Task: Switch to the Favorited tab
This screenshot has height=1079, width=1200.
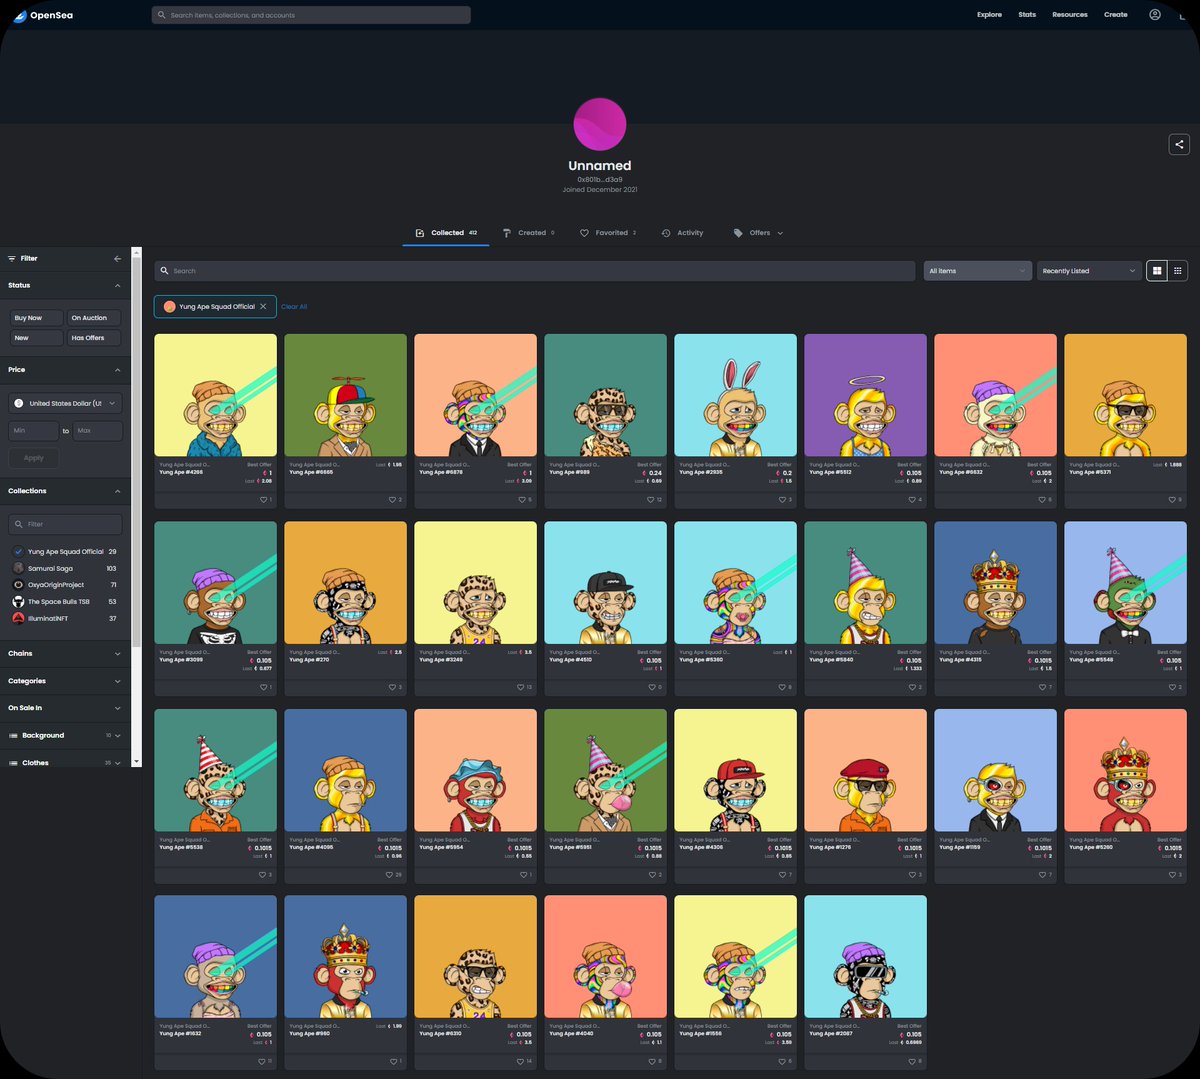Action: click(x=608, y=233)
